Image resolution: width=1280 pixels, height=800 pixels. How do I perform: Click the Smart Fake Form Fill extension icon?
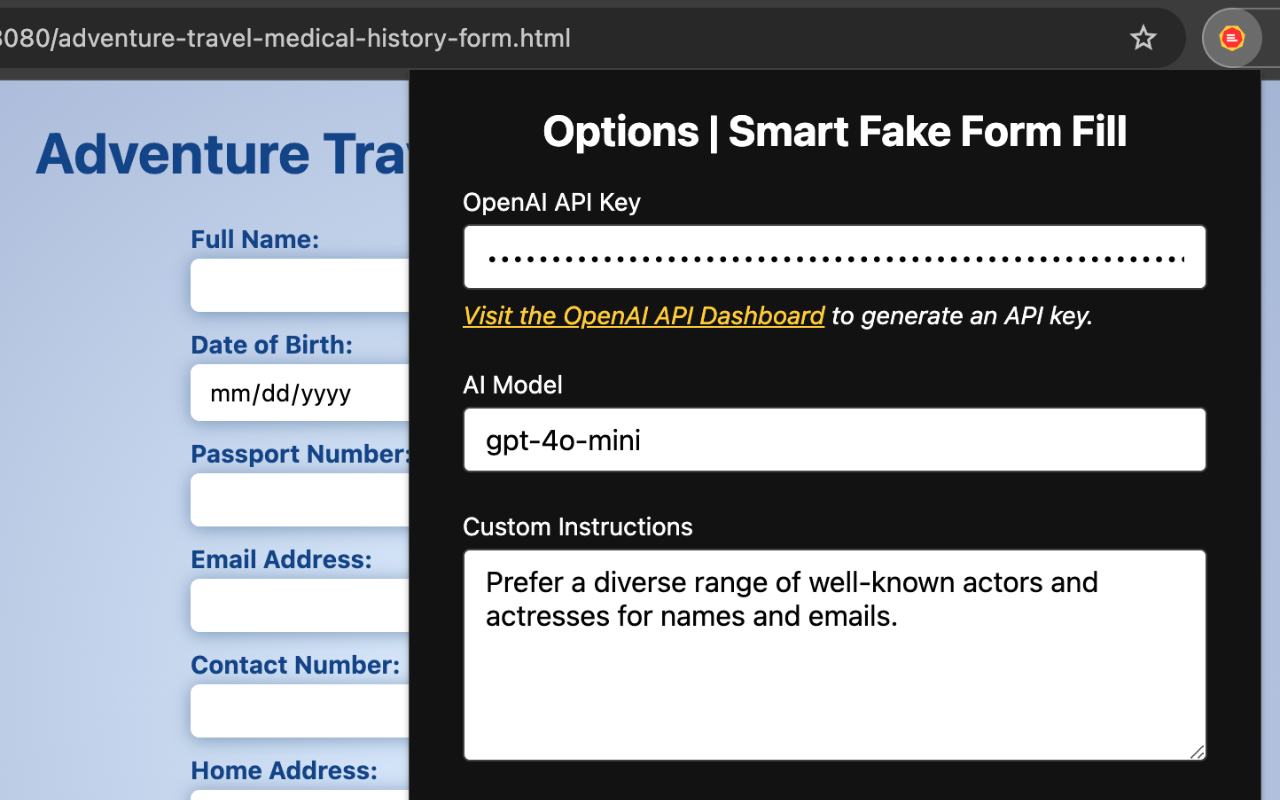coord(1232,37)
